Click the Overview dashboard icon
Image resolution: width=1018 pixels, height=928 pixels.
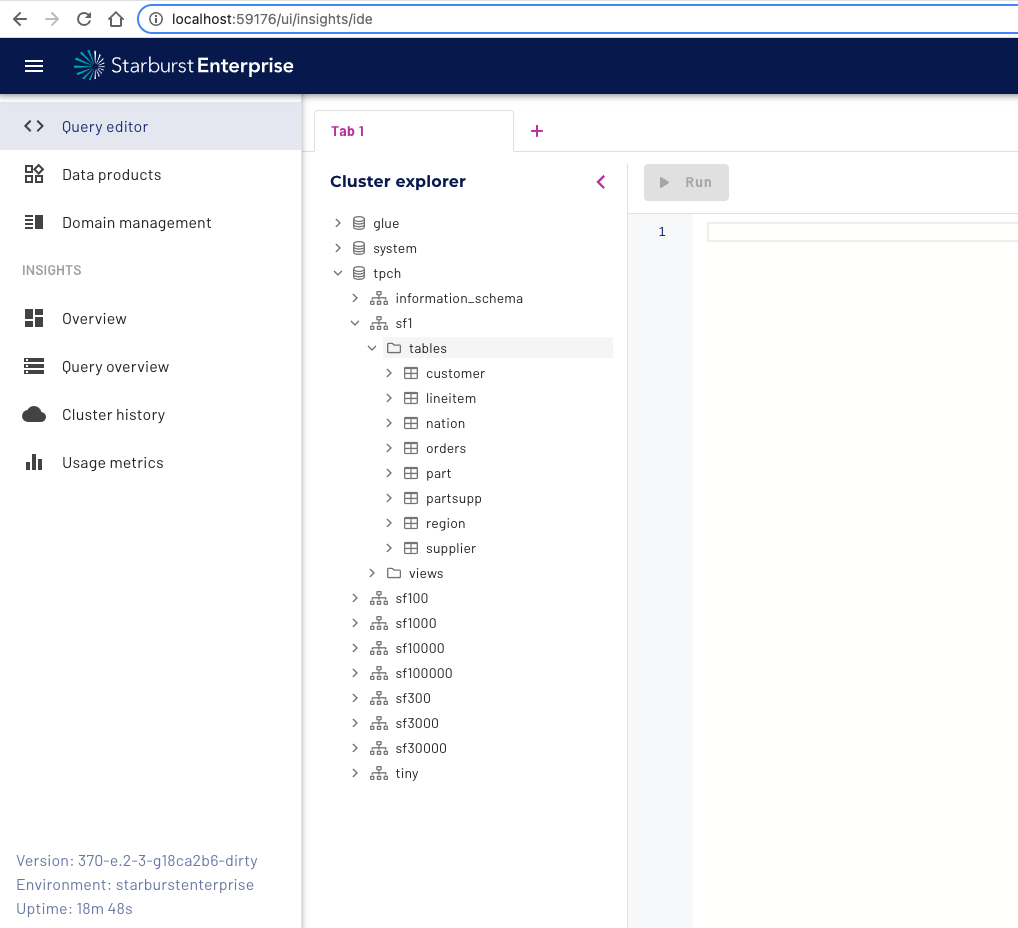tap(34, 318)
